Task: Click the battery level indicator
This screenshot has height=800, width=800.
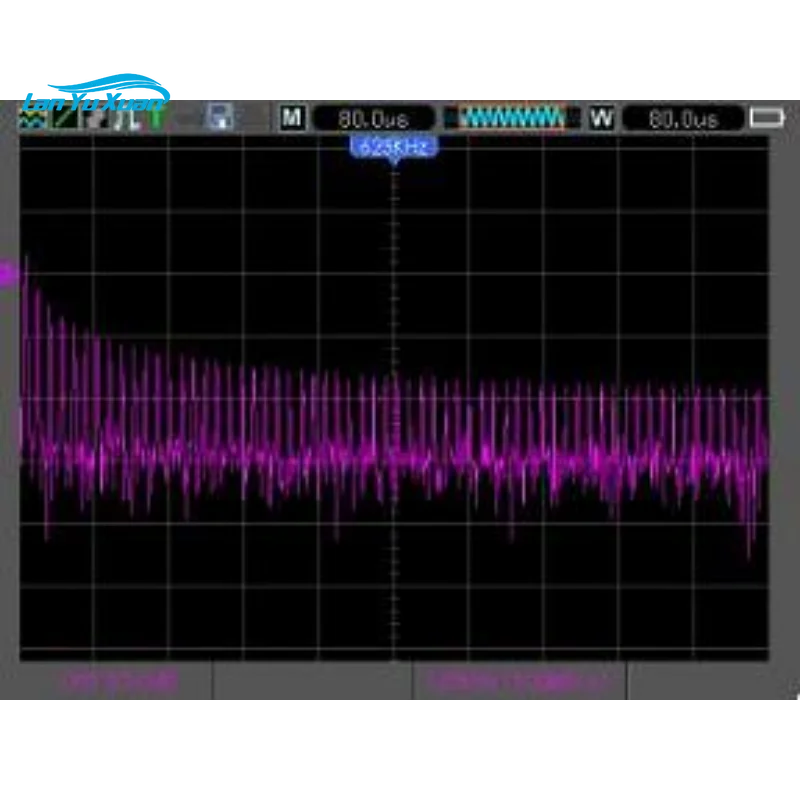Action: [x=766, y=117]
